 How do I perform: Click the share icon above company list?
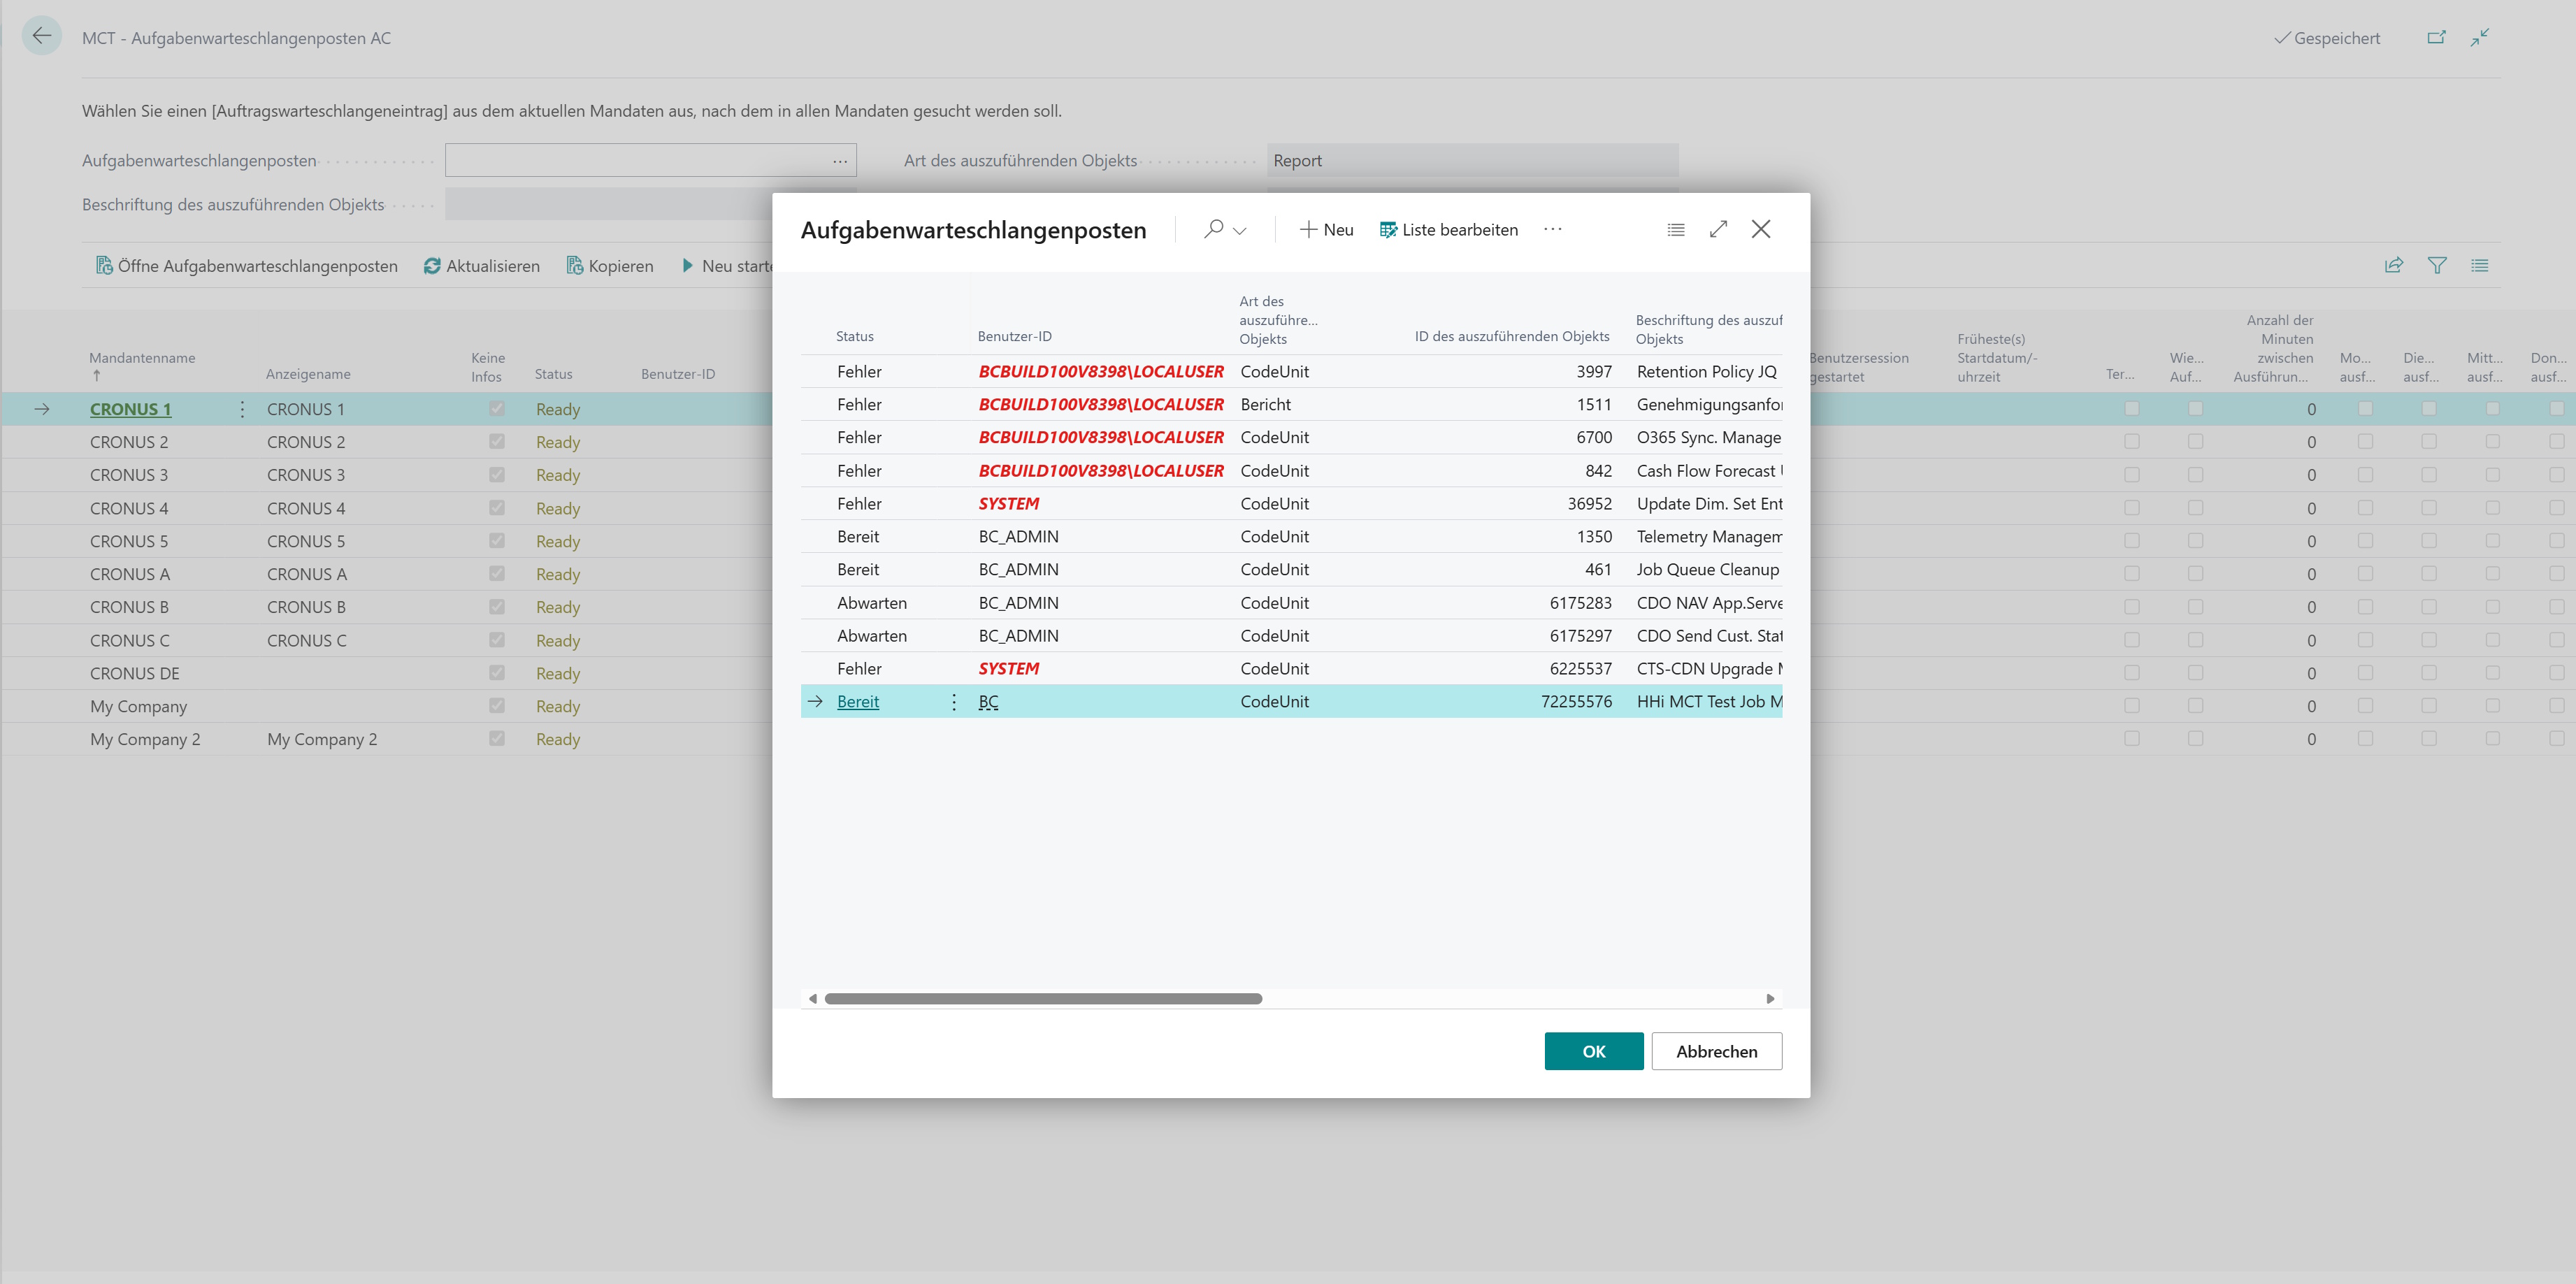[x=2394, y=265]
